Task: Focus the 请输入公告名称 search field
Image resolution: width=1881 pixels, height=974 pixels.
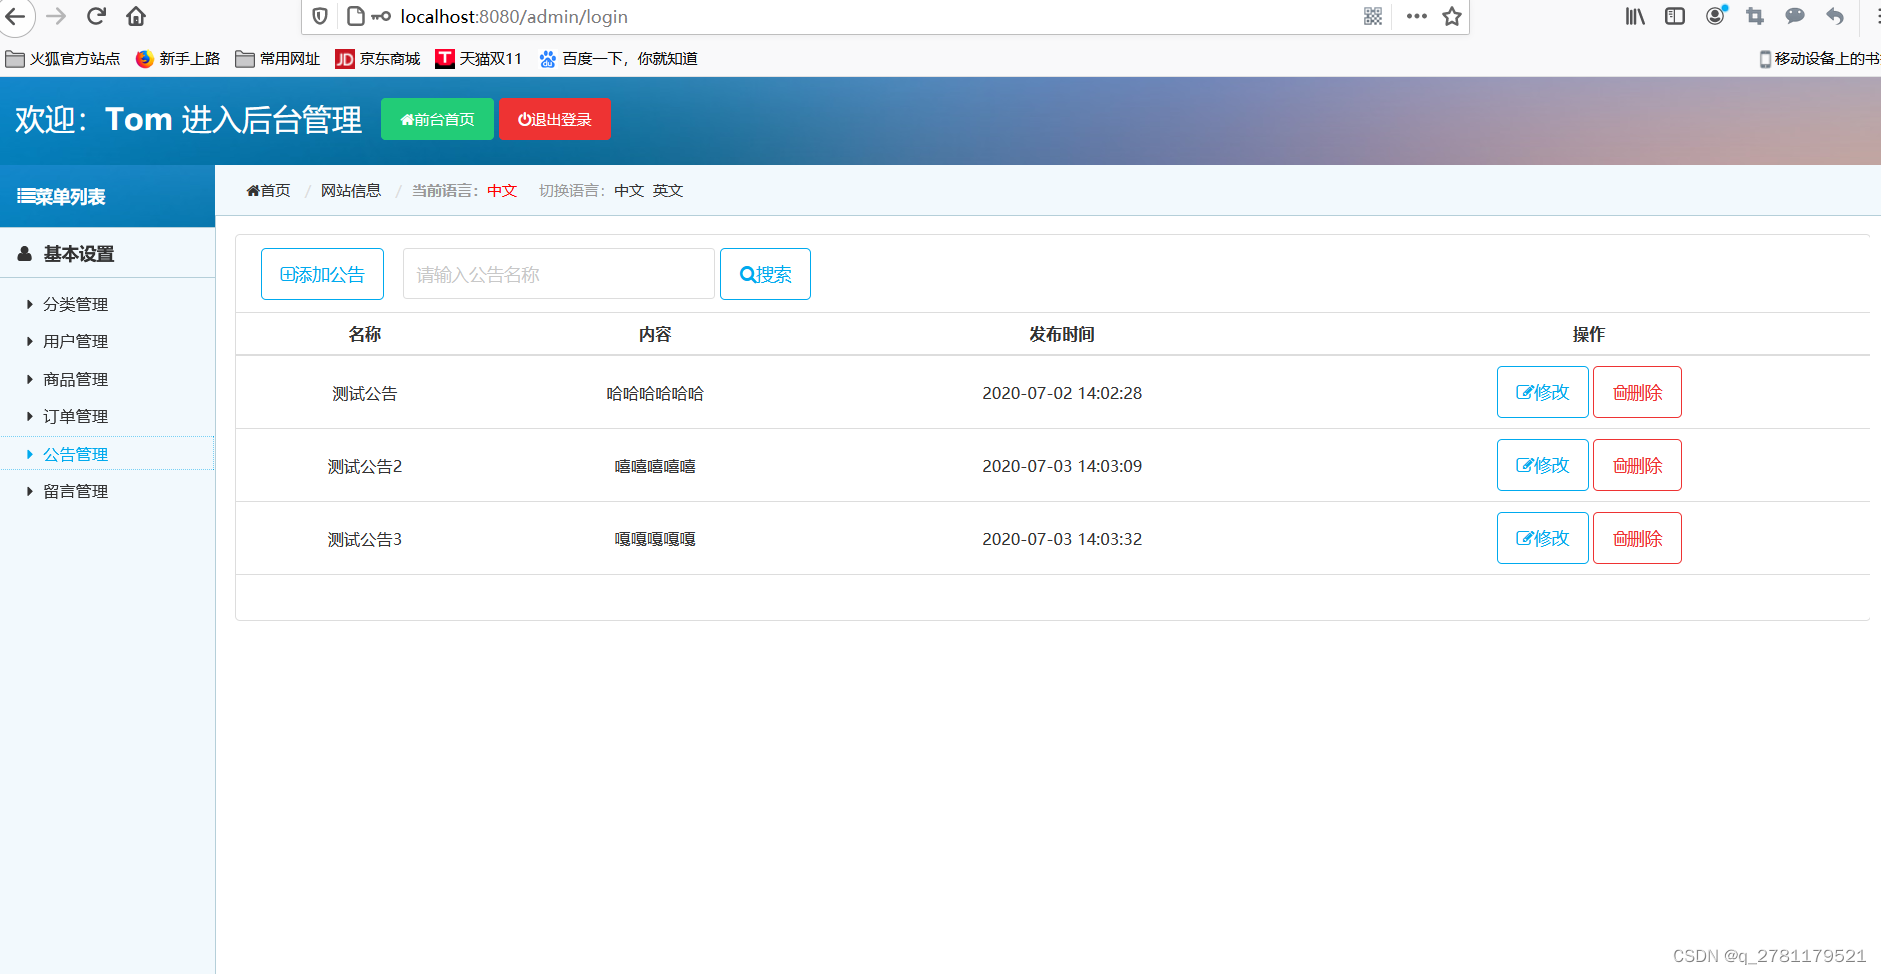Action: pos(559,274)
